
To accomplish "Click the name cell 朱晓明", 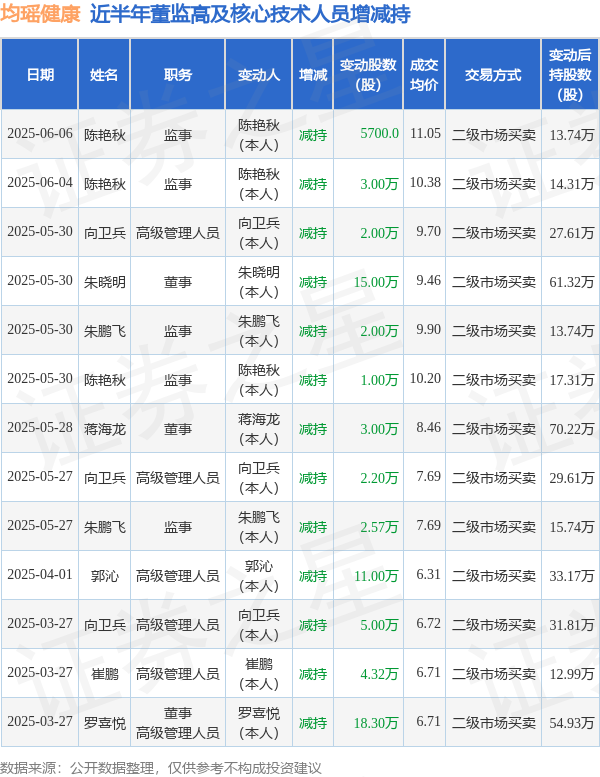I will click(x=105, y=282).
